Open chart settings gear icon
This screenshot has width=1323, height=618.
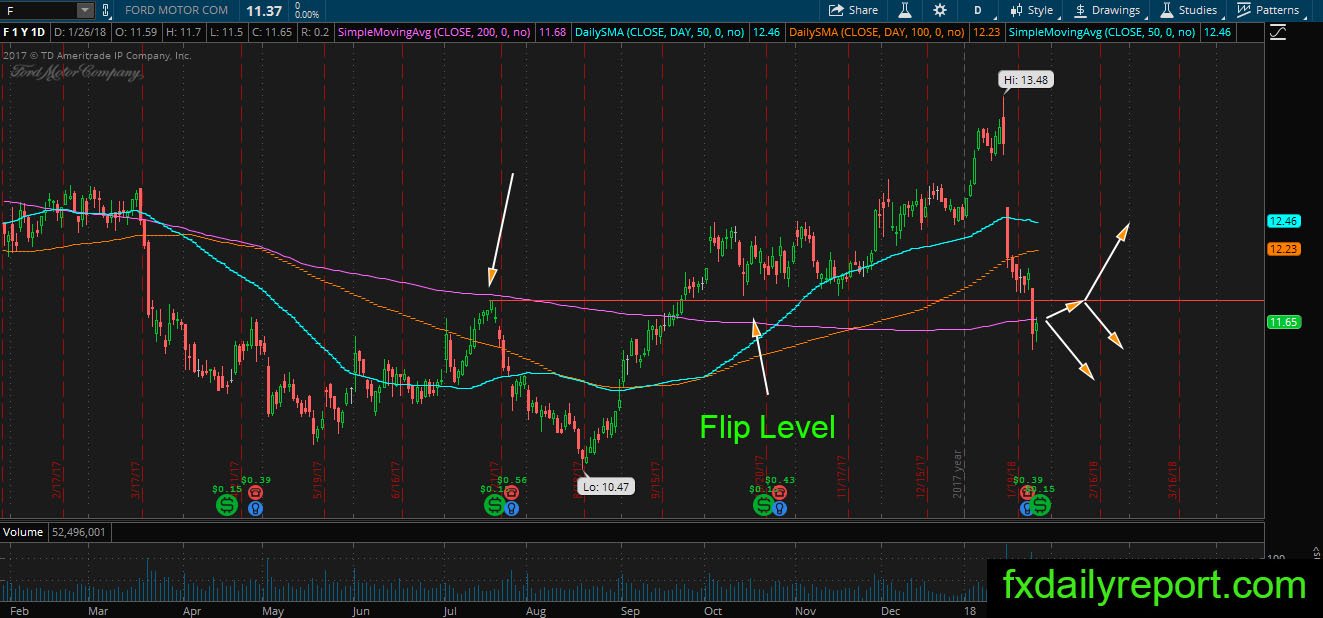(939, 10)
